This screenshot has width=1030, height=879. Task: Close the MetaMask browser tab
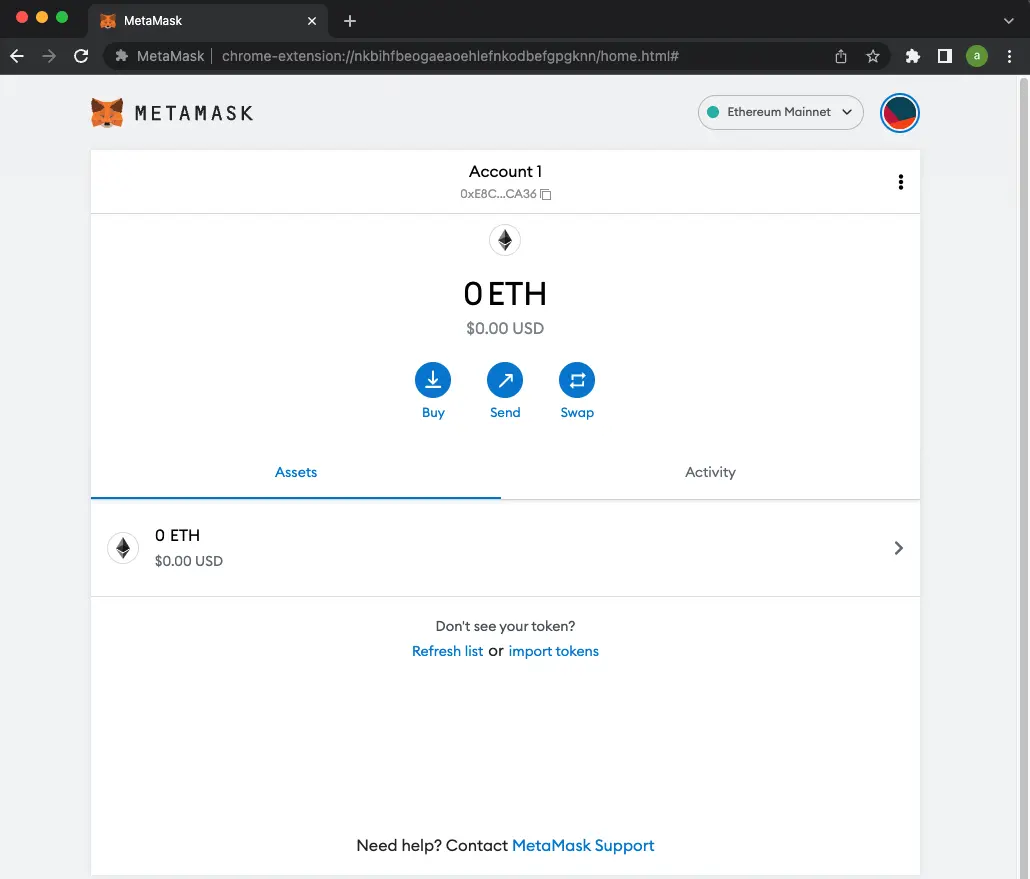click(x=312, y=21)
